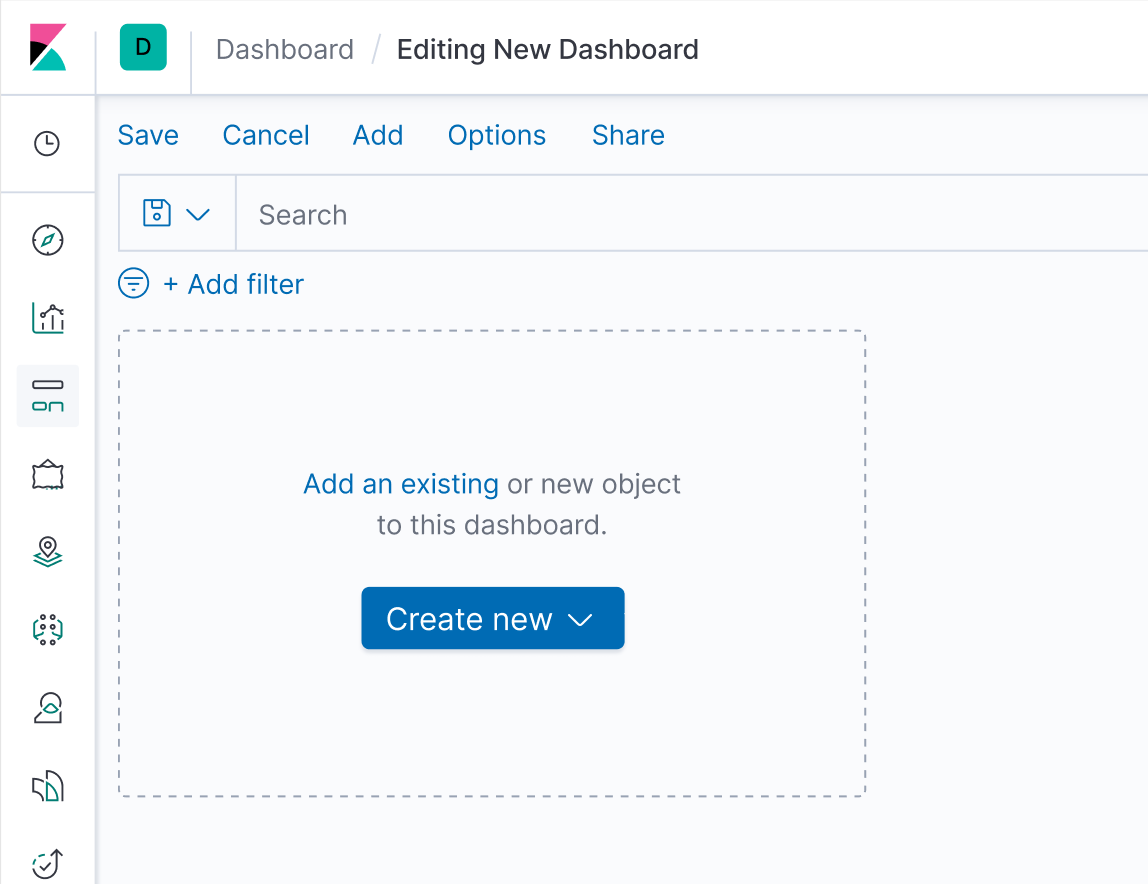Click Editing New Dashboard breadcrumb text
This screenshot has height=884, width=1148.
tap(548, 50)
